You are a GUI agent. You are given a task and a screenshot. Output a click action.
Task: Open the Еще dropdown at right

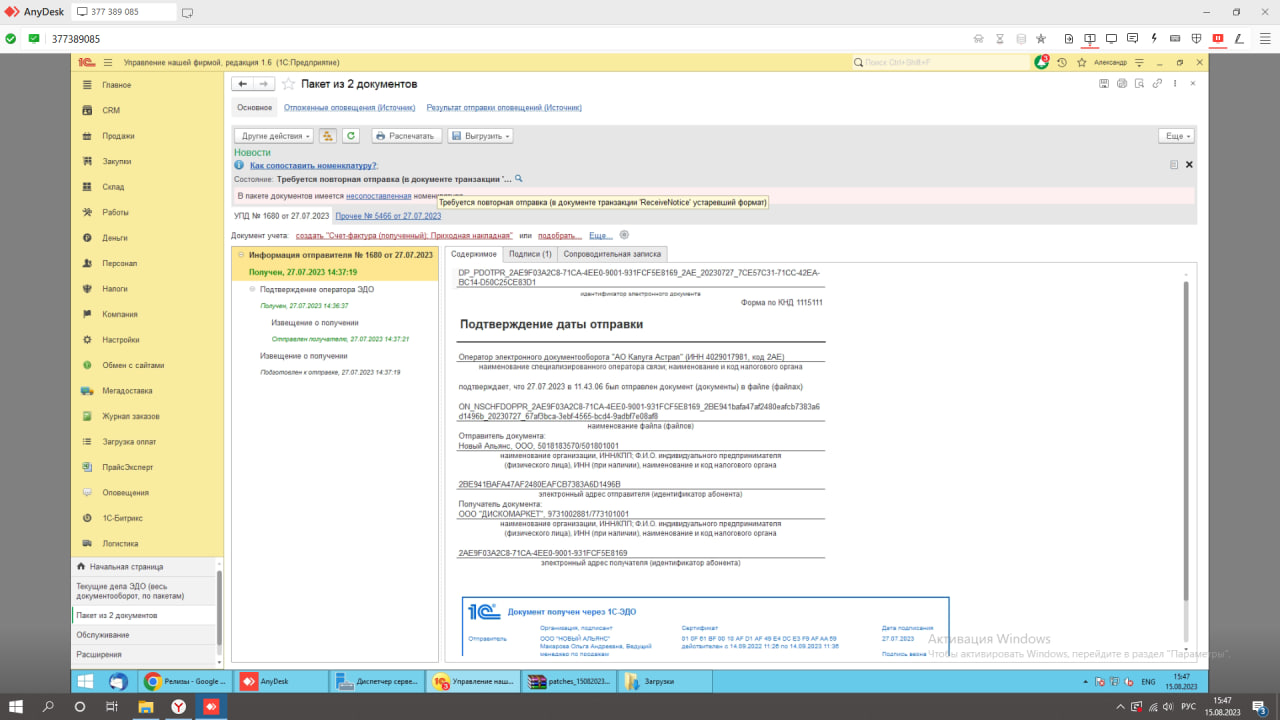pos(1176,136)
